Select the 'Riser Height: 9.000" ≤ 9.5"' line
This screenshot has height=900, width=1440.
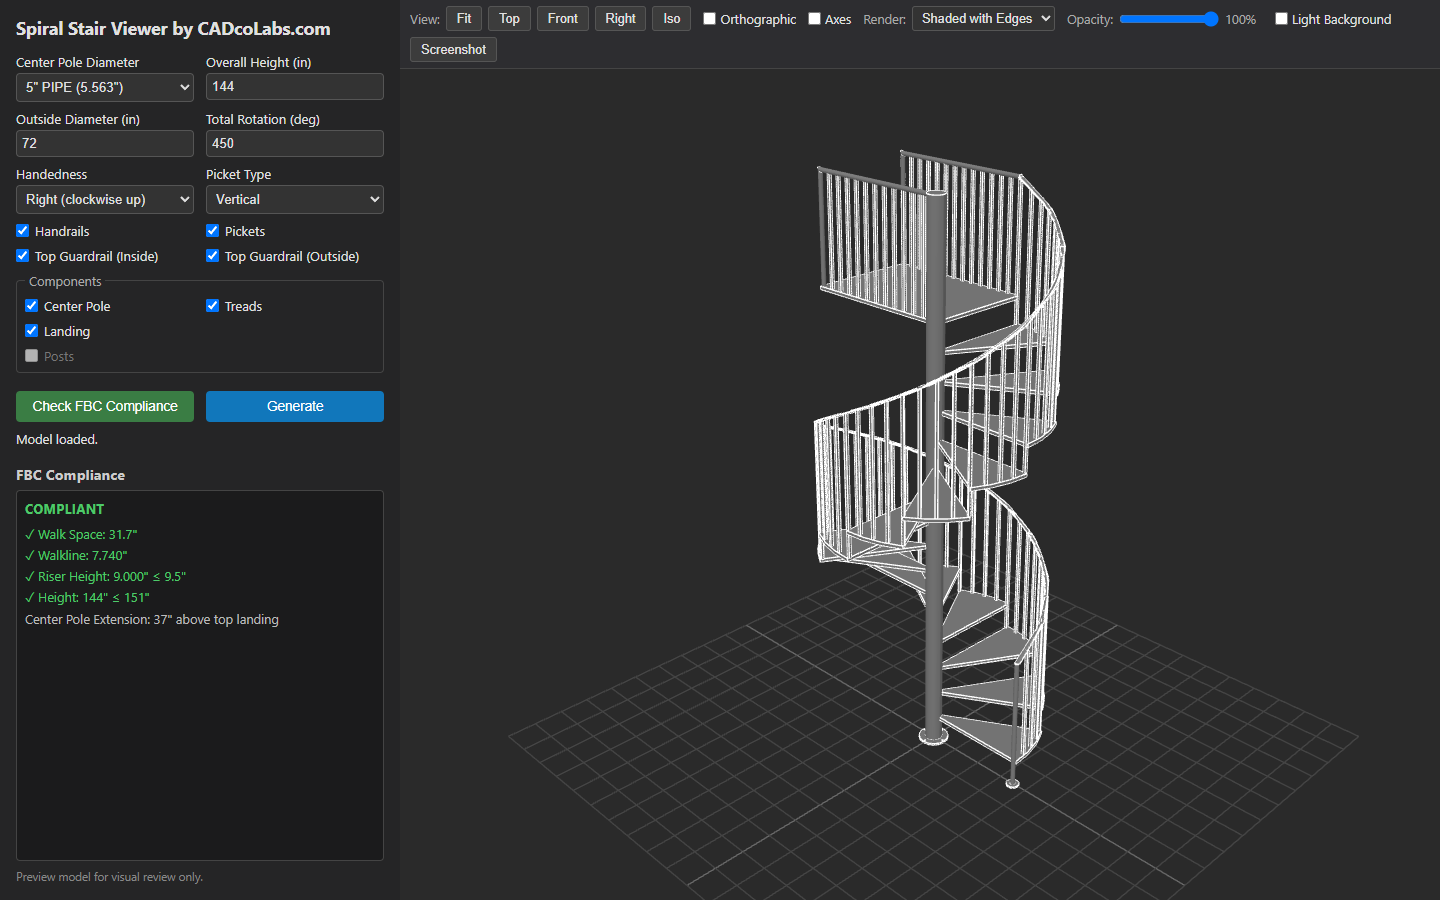(105, 576)
